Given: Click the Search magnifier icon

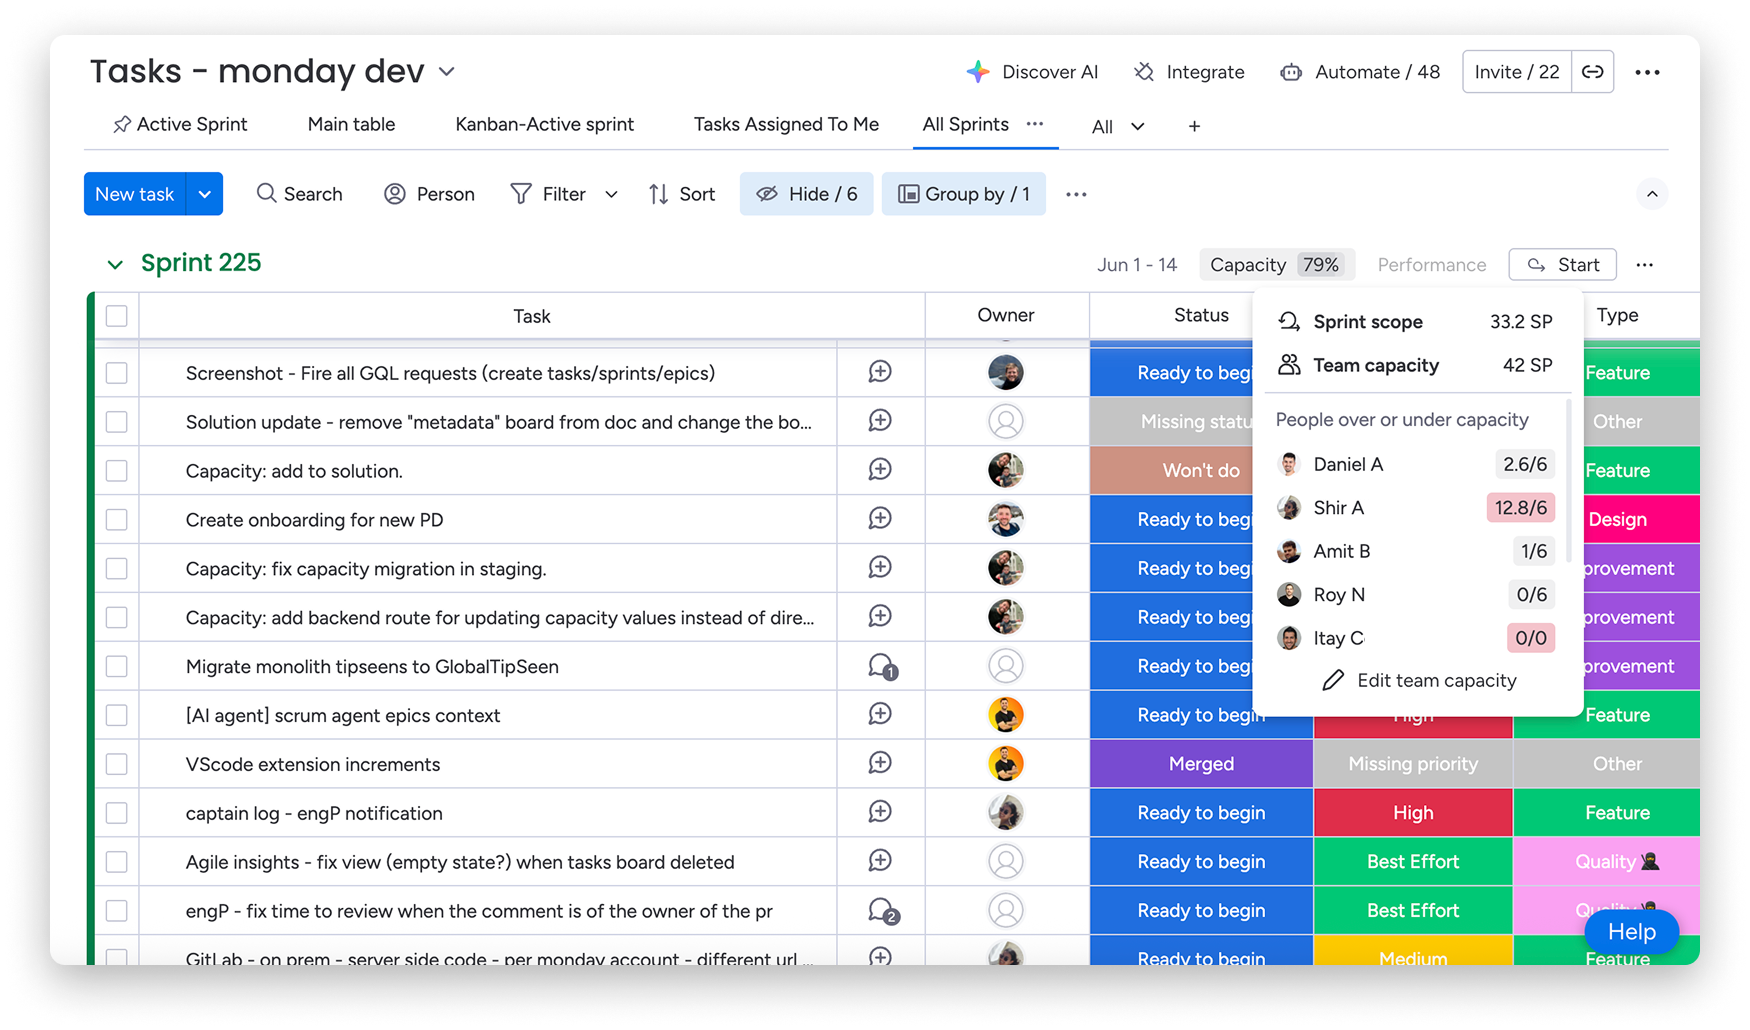Looking at the screenshot, I should click(x=266, y=193).
